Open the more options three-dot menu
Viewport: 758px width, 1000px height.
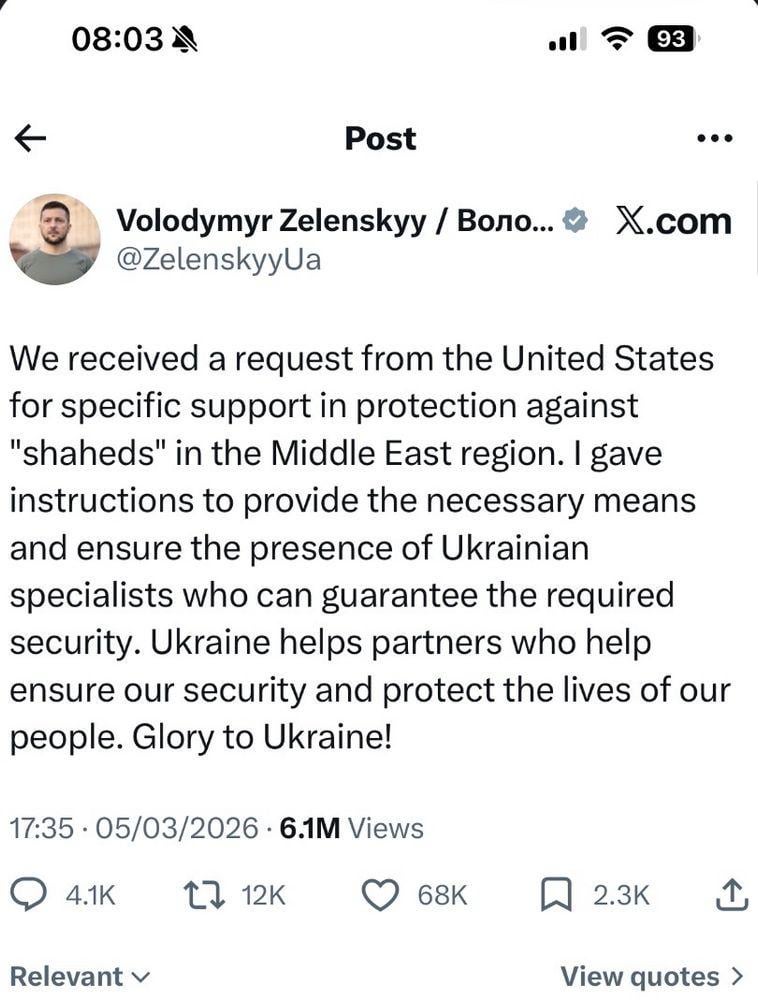(714, 138)
